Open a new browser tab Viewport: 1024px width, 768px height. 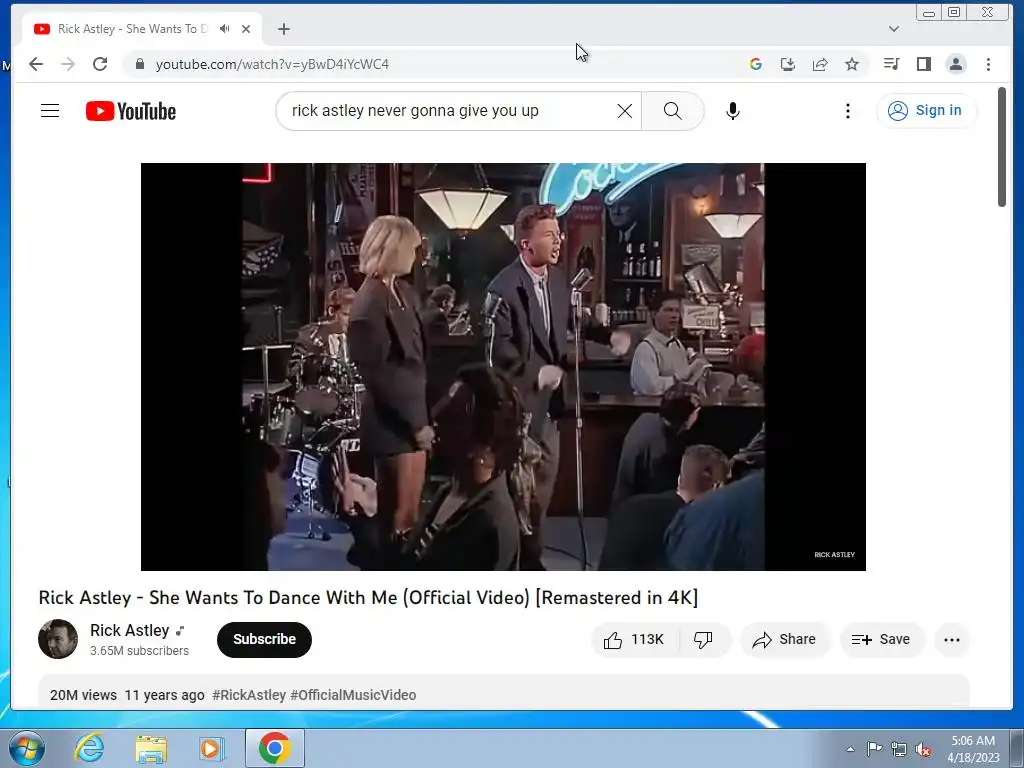[283, 29]
